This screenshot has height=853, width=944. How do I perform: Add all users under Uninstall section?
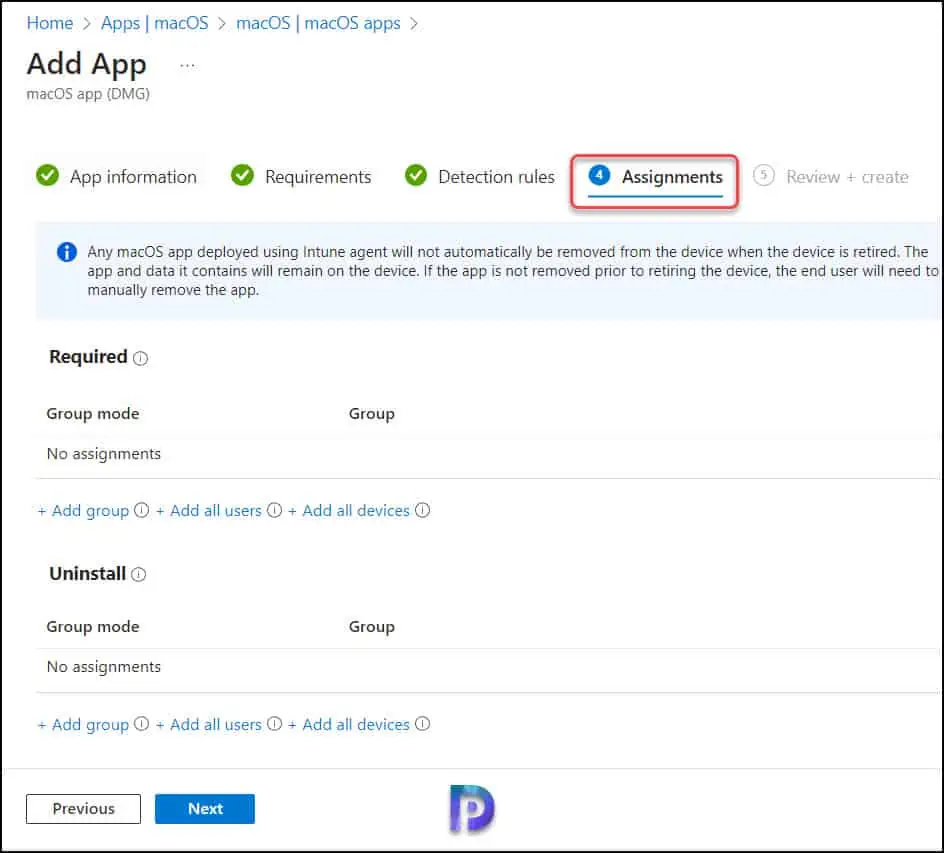[x=209, y=724]
